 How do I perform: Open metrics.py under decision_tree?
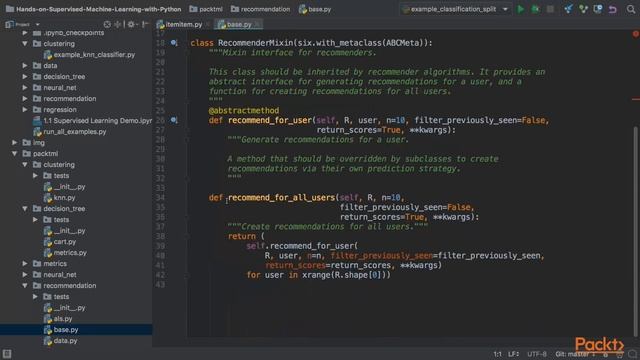(65, 253)
